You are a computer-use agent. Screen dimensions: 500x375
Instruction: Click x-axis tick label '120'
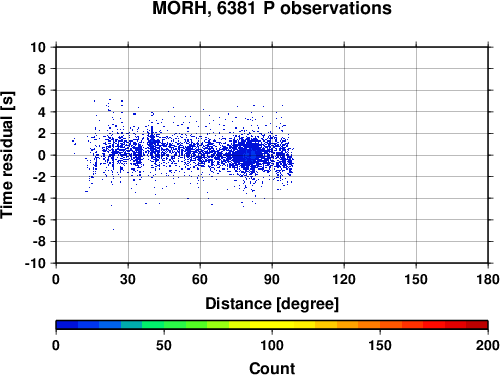(344, 279)
